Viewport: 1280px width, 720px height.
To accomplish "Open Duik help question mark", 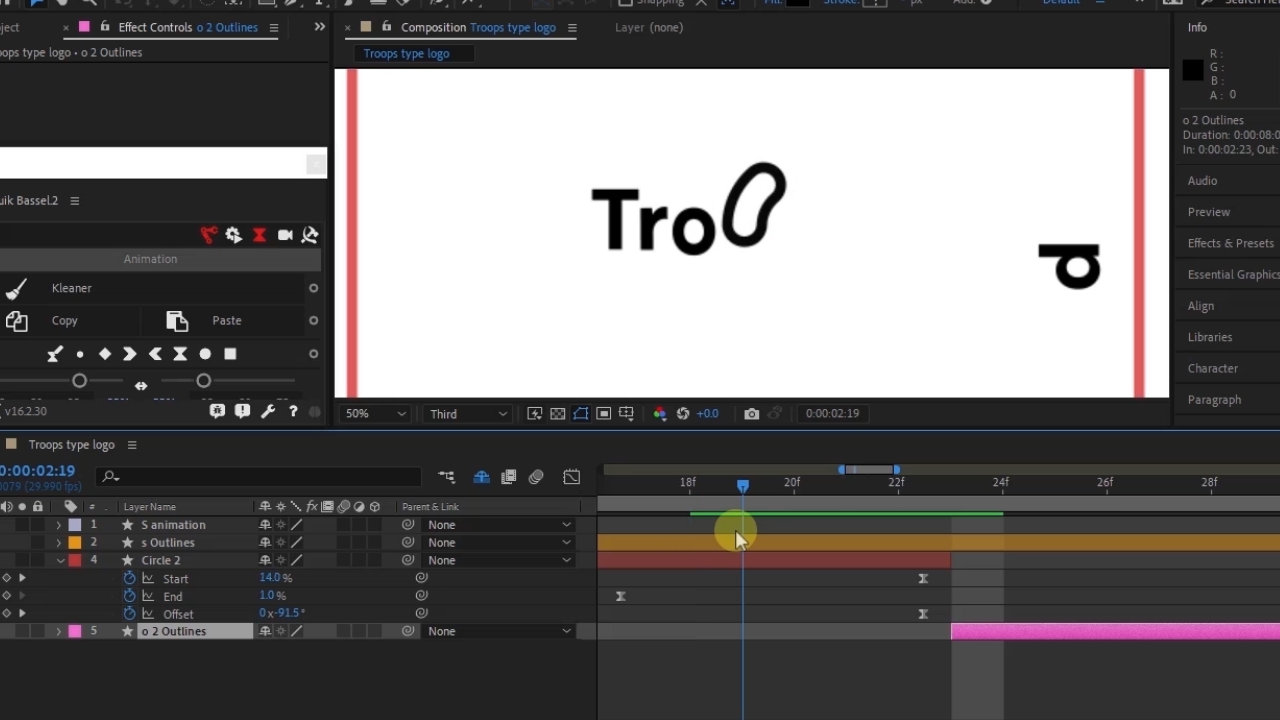I will pos(293,411).
